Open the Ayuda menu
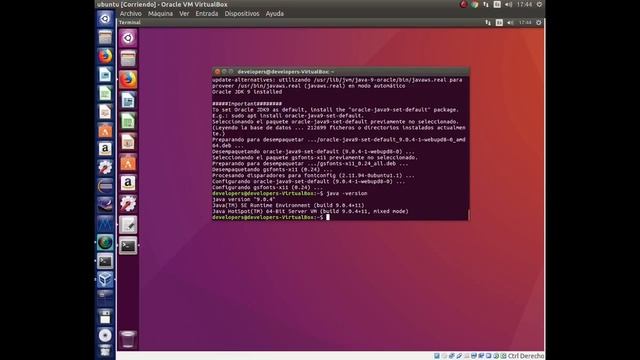This screenshot has height=360, width=640. pyautogui.click(x=274, y=13)
